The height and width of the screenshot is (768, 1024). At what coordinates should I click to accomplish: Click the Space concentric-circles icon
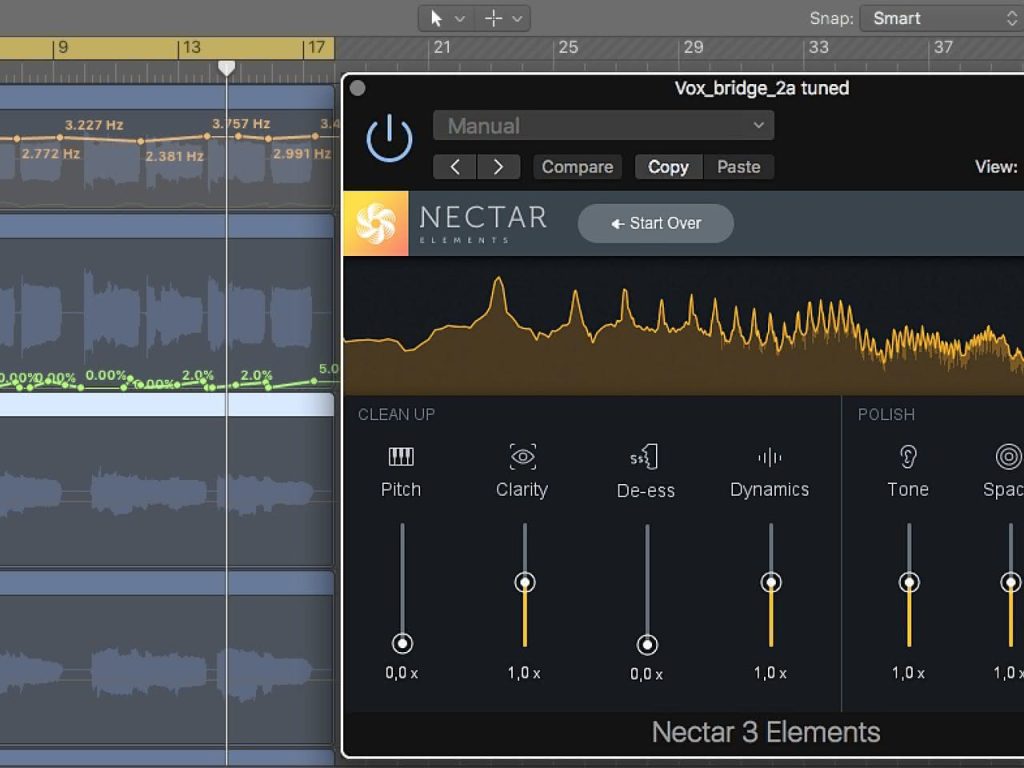[1009, 456]
